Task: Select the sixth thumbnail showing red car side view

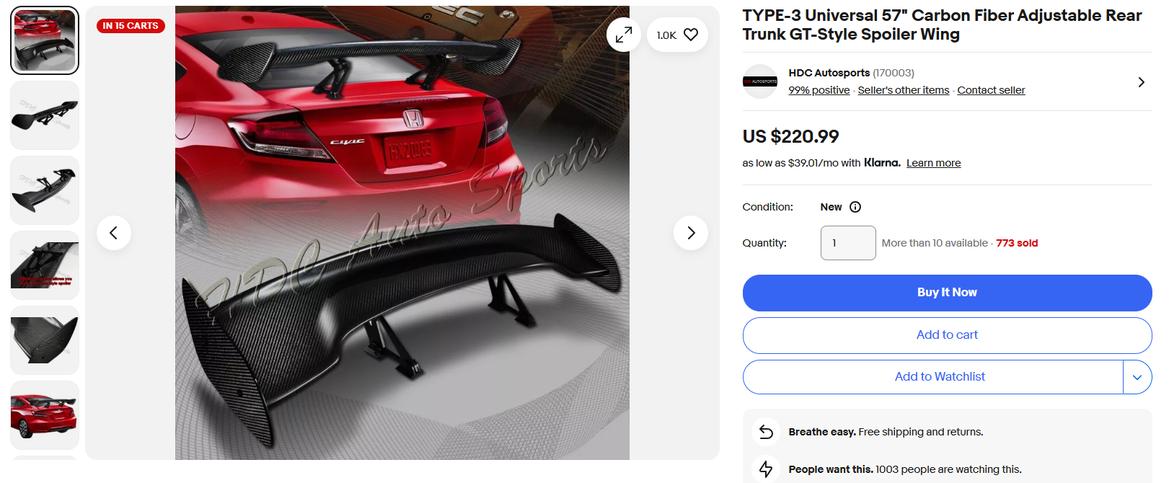Action: pos(45,415)
